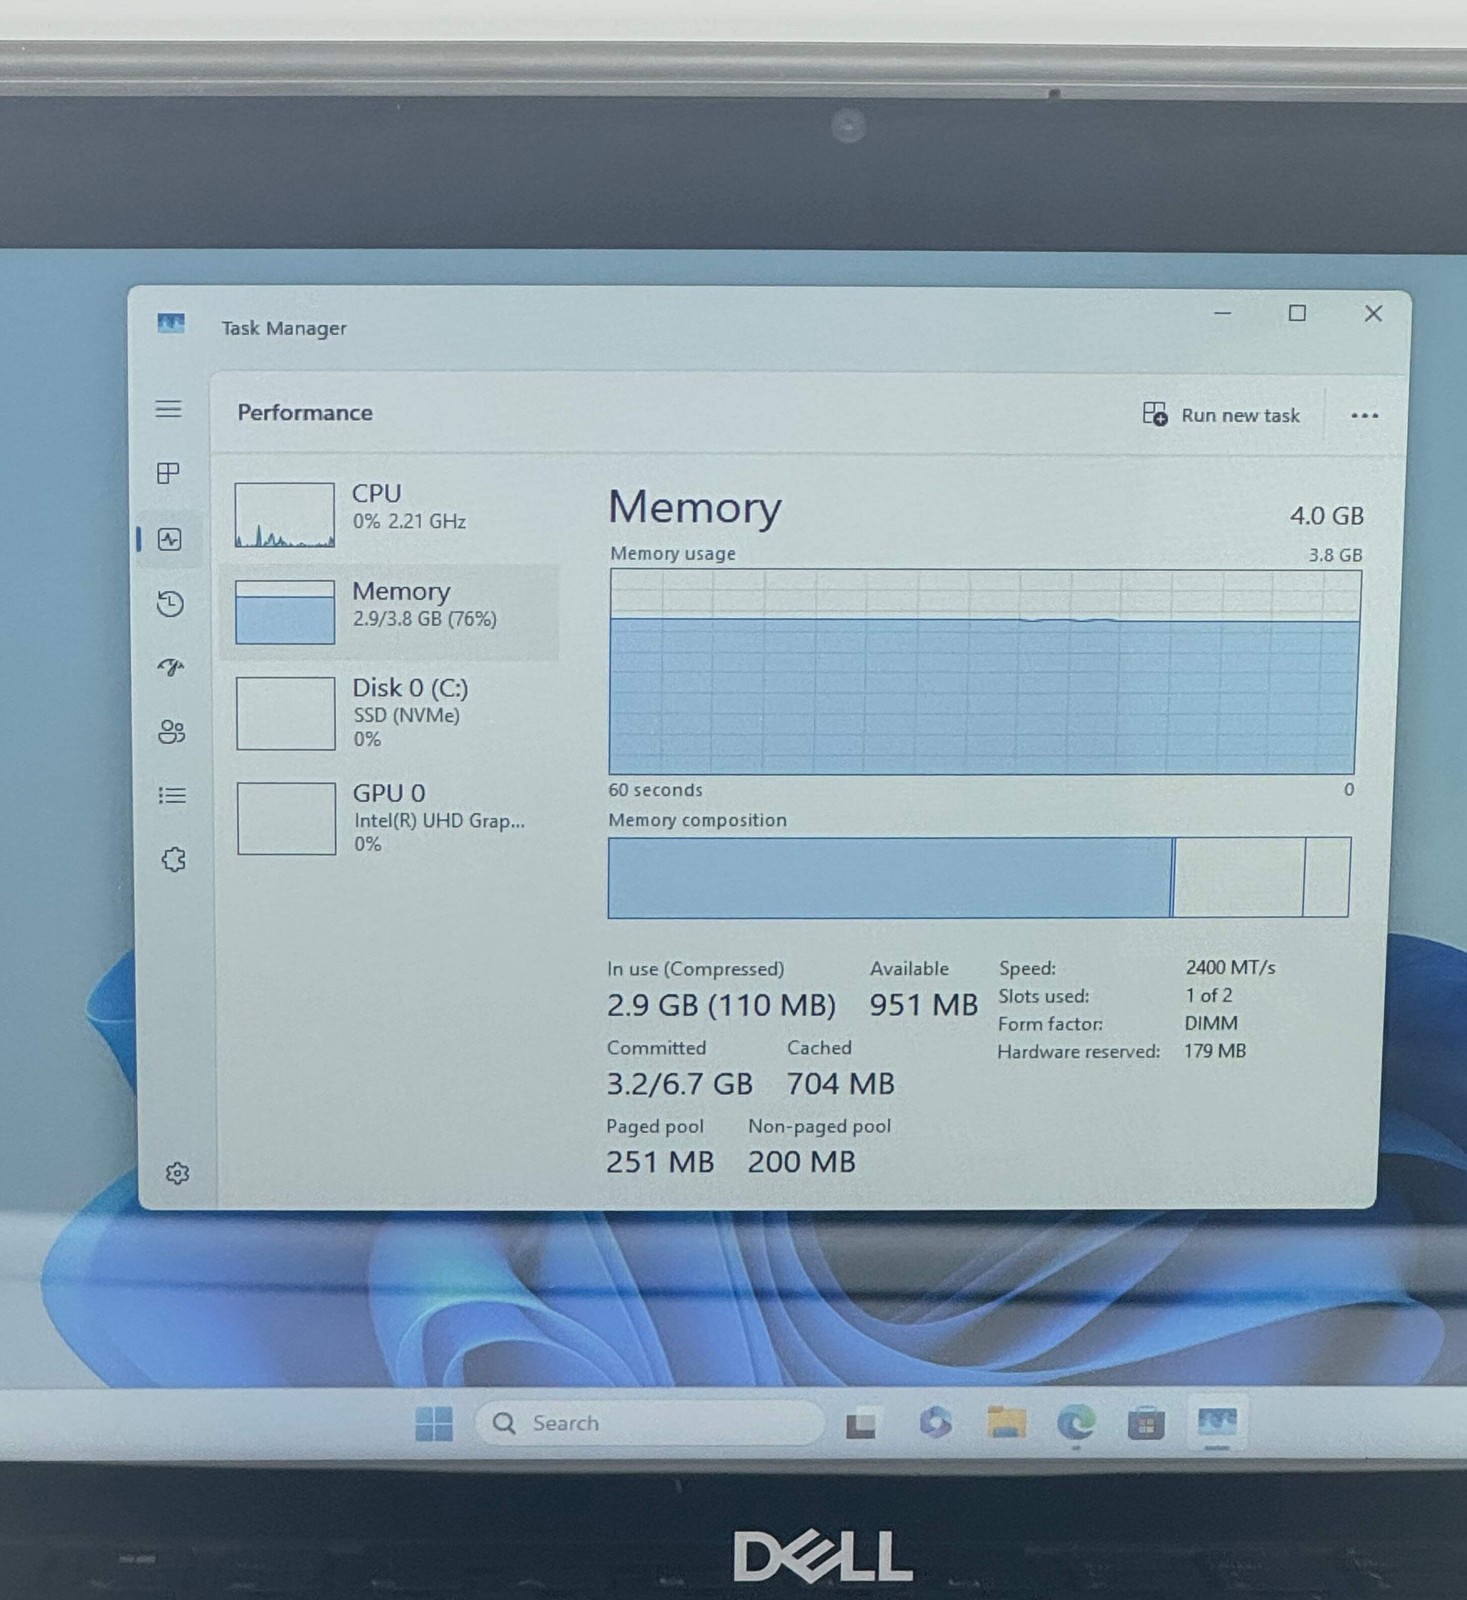Click the 951 MB Available value
Screen dimensions: 1467x1600
tap(923, 1005)
